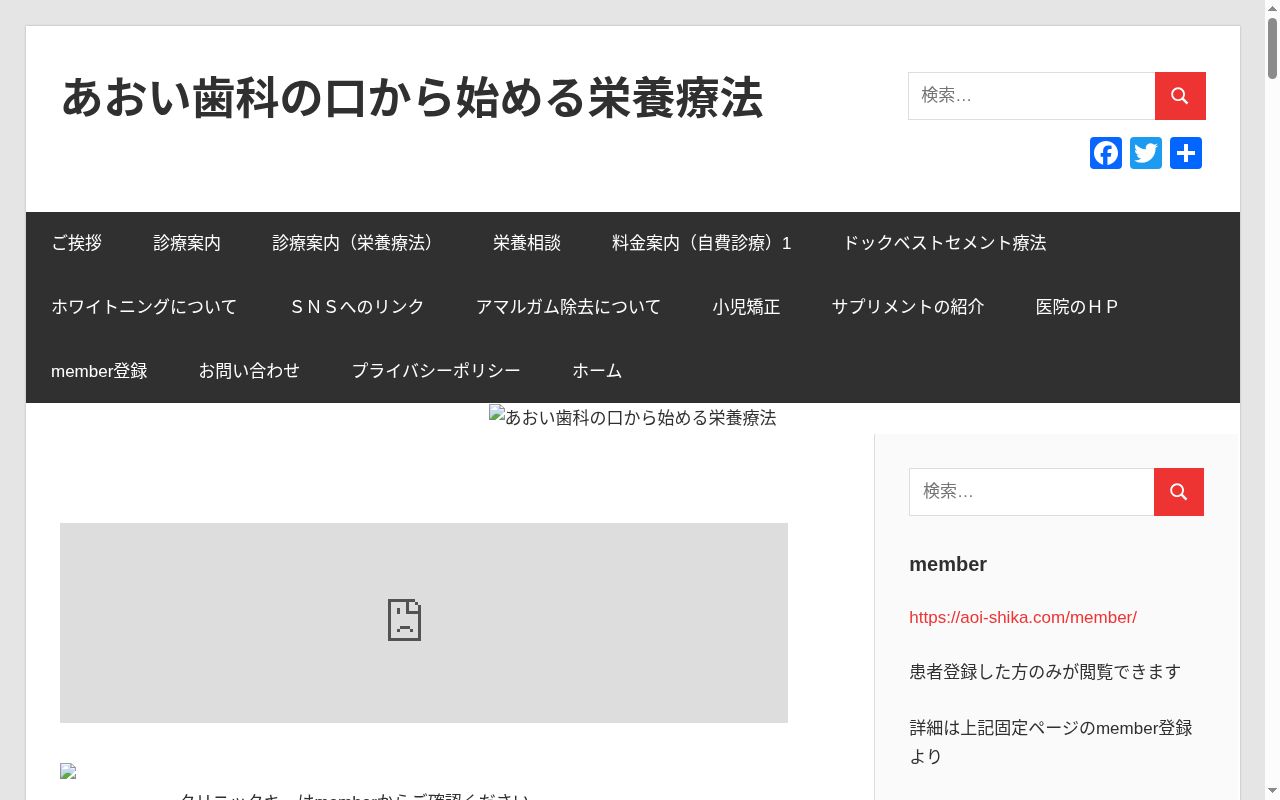This screenshot has width=1280, height=800.
Task: Go to 栄養相談 page
Action: pos(527,243)
